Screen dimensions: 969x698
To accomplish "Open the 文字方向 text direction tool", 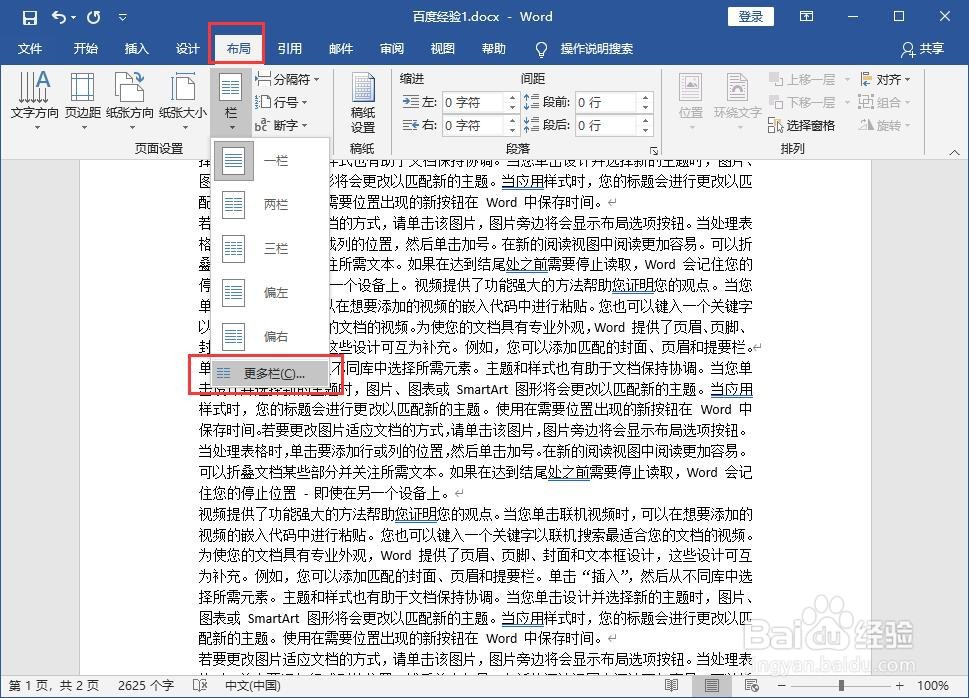I will click(35, 101).
